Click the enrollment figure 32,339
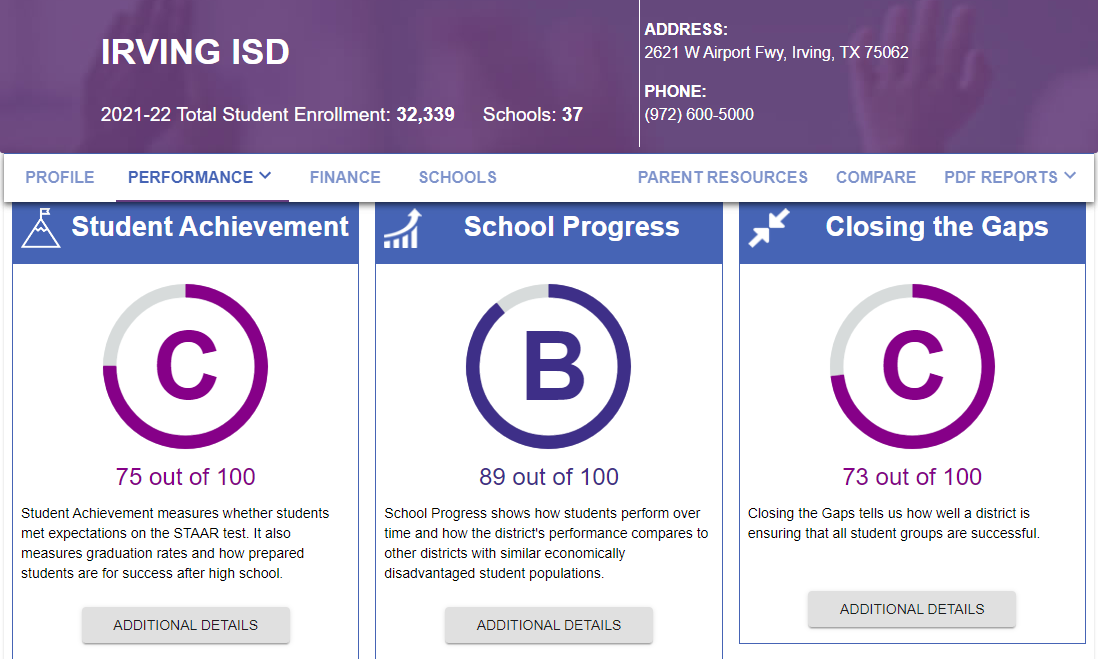Viewport: 1098px width, 659px height. pyautogui.click(x=425, y=114)
